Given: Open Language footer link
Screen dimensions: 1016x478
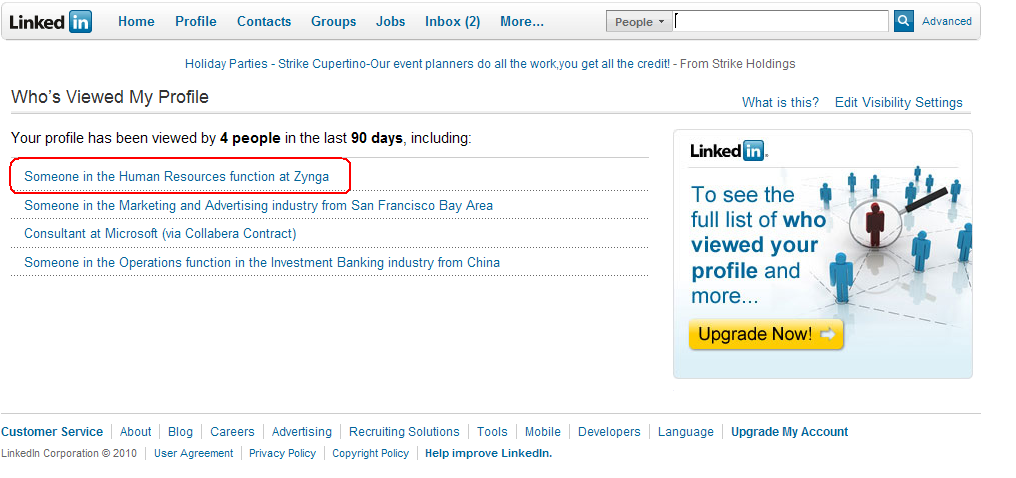Looking at the screenshot, I should (x=686, y=432).
